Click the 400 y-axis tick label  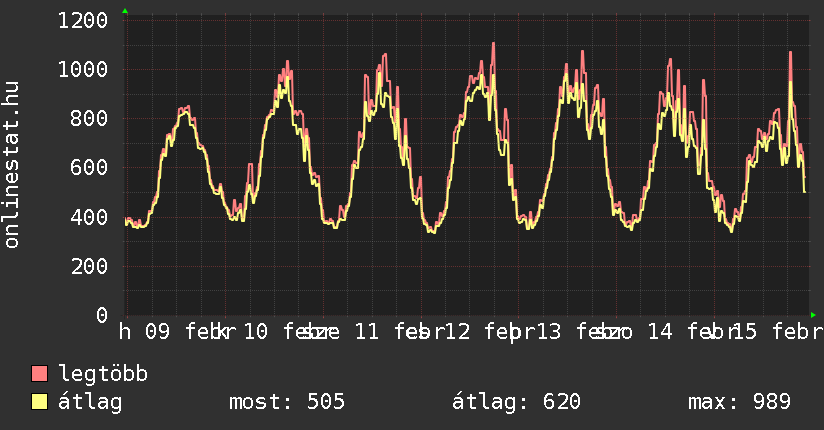click(x=90, y=217)
